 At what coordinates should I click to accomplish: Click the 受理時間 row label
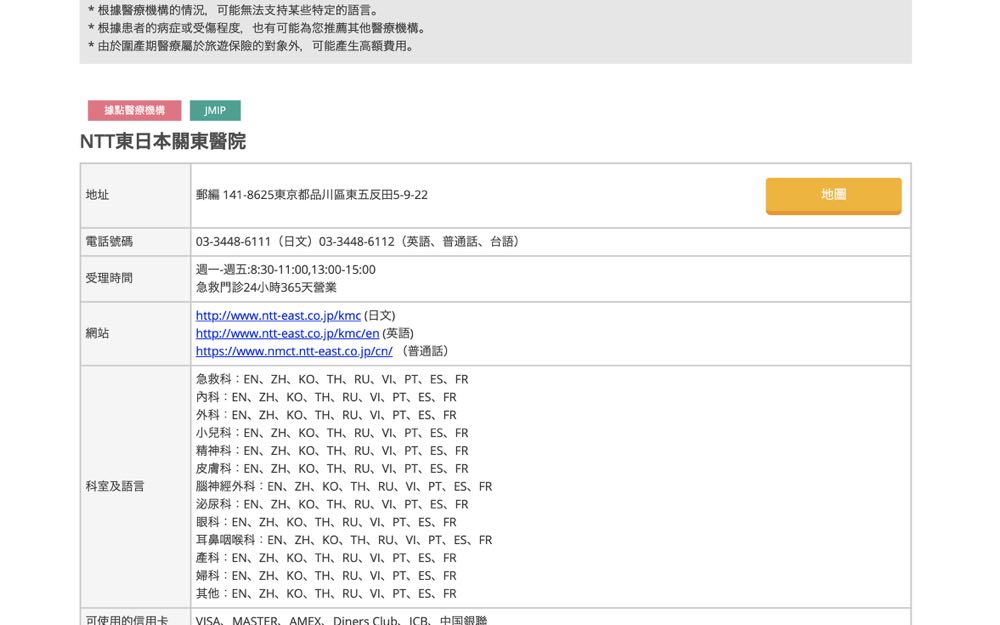pyautogui.click(x=109, y=278)
